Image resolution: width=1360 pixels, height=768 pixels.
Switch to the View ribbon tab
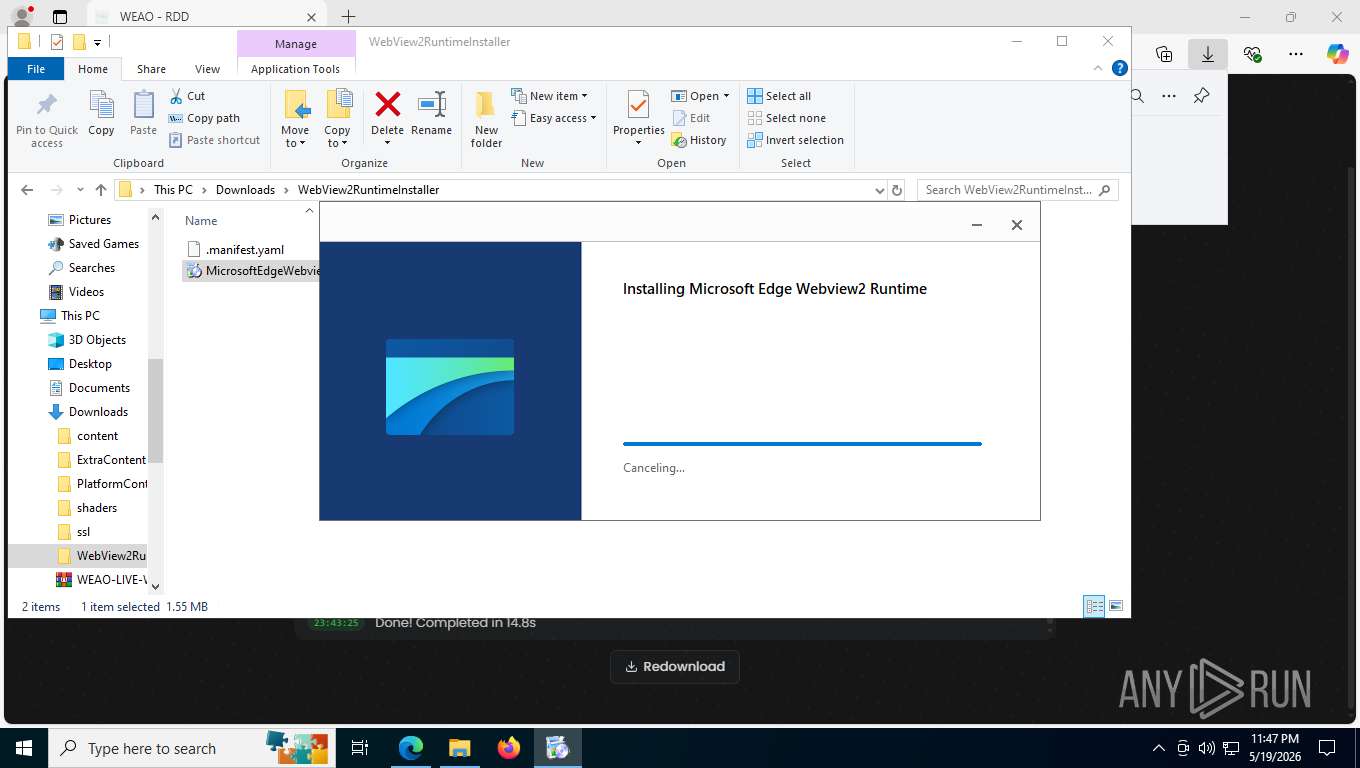point(207,69)
